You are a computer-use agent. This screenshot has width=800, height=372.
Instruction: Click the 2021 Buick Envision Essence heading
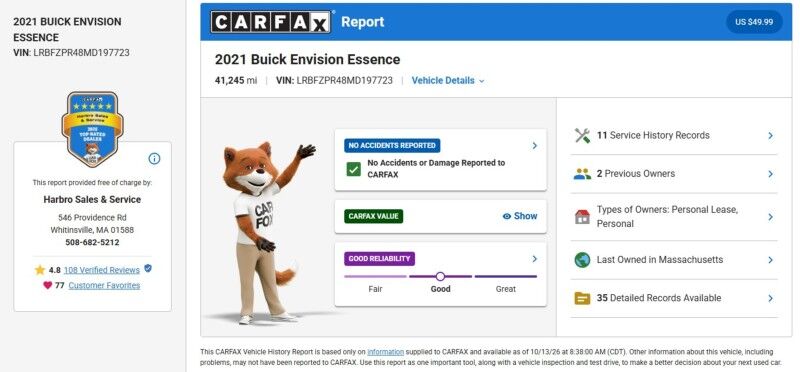pos(307,59)
